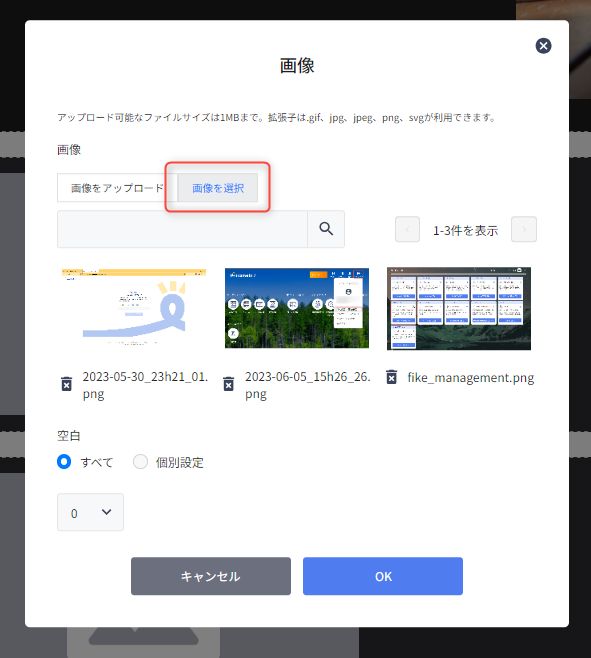This screenshot has width=591, height=658.
Task: Select the すべて radio button
Action: pos(64,462)
